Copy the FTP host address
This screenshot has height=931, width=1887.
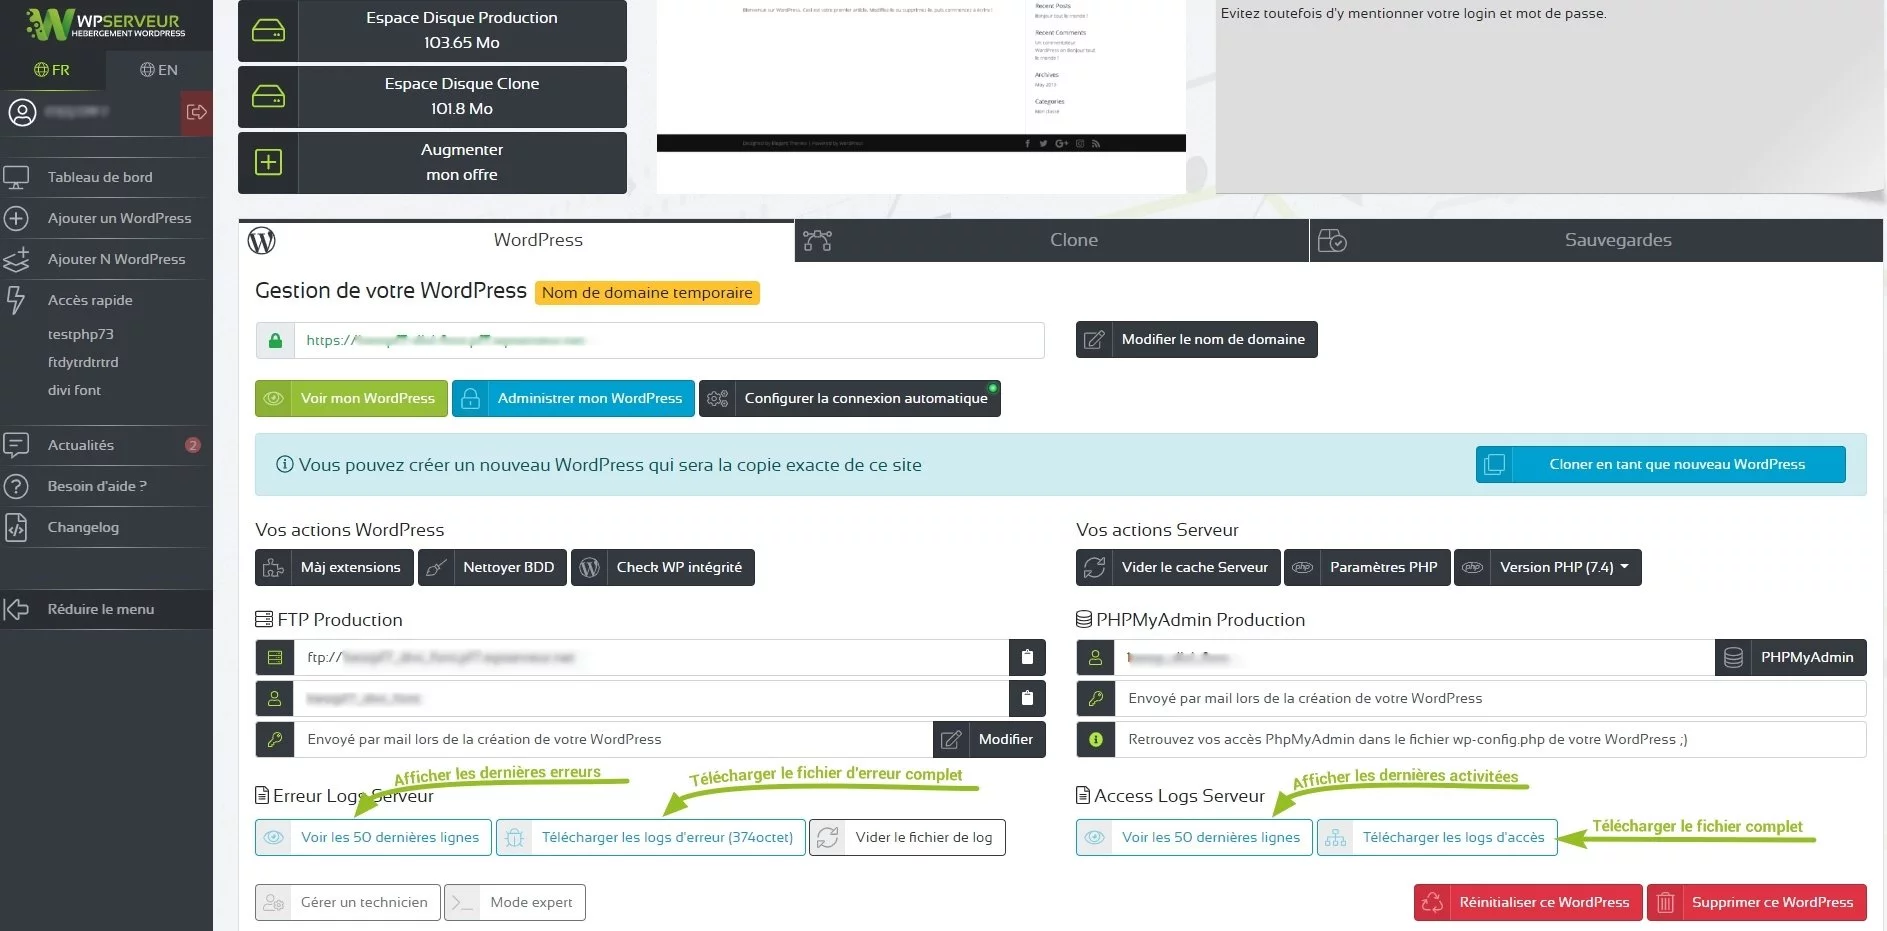pyautogui.click(x=1027, y=657)
